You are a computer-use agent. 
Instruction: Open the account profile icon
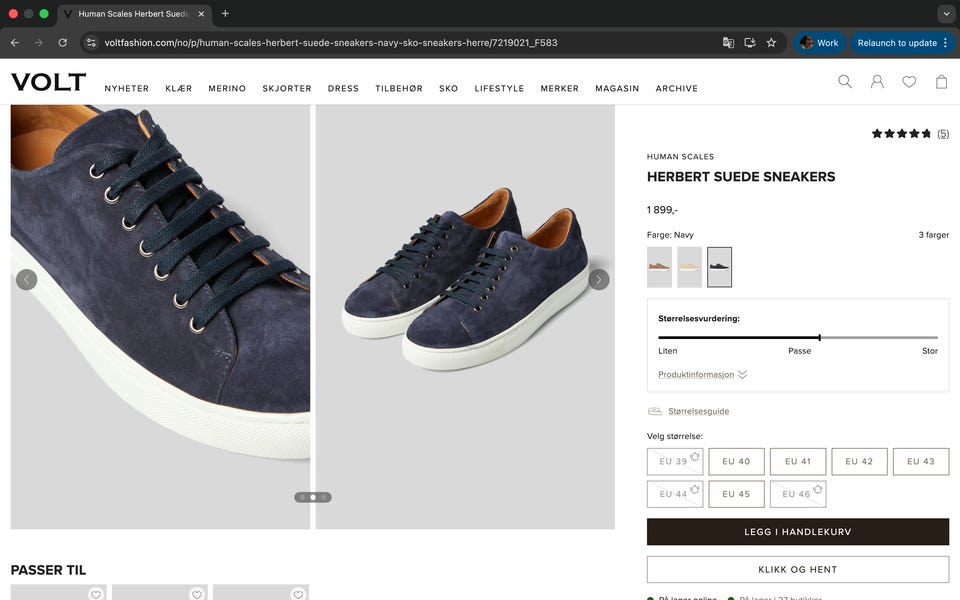pyautogui.click(x=877, y=81)
